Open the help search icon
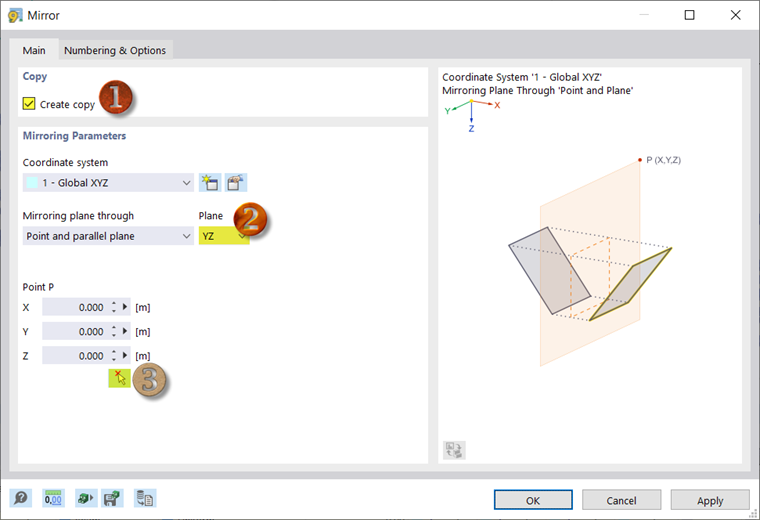760x520 pixels. coord(21,498)
